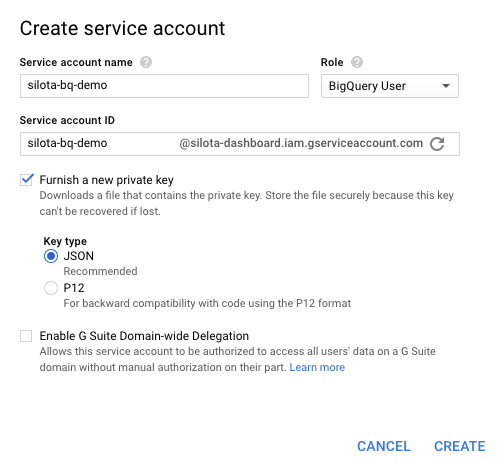Click the 'Furnish a new private key' label
The height and width of the screenshot is (469, 504).
(106, 180)
